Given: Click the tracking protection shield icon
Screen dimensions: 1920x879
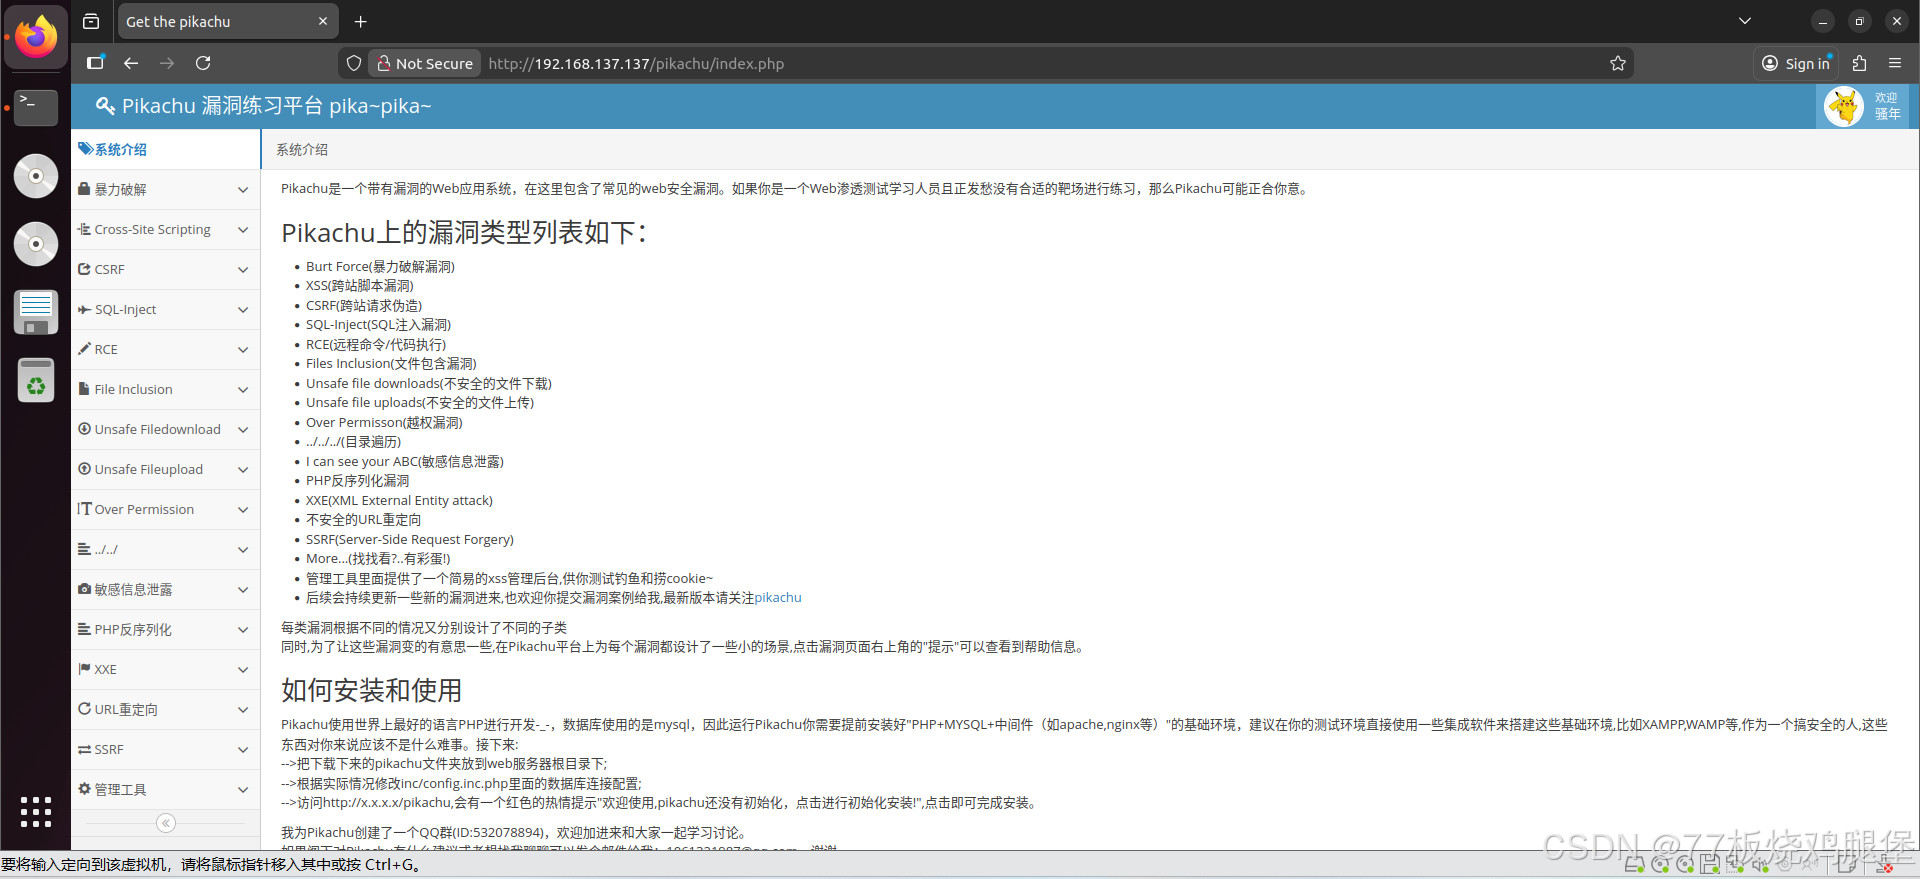Looking at the screenshot, I should click(354, 63).
